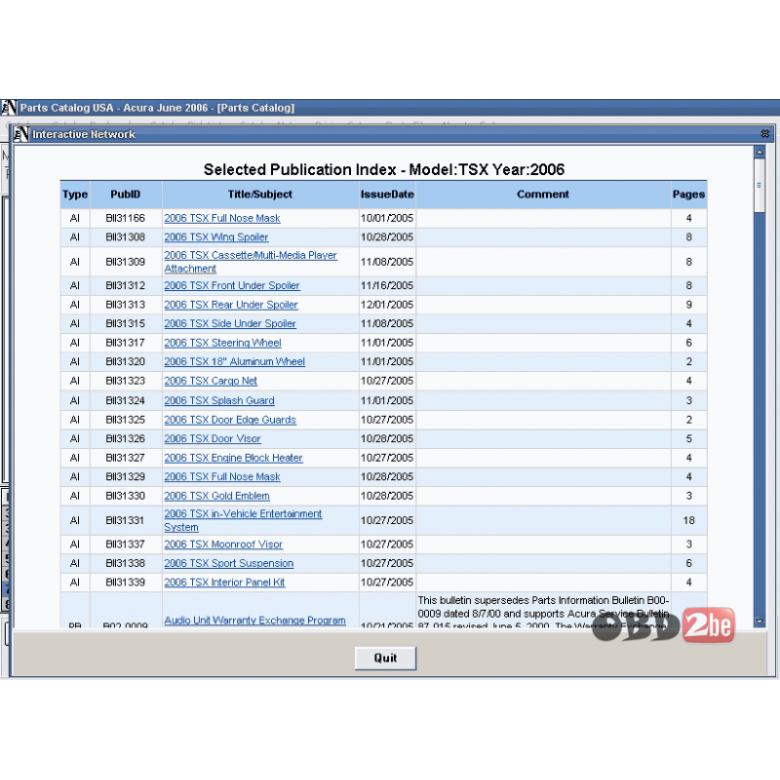Click the vertical scrollbar thumb
This screenshot has height=780, width=780.
[759, 185]
